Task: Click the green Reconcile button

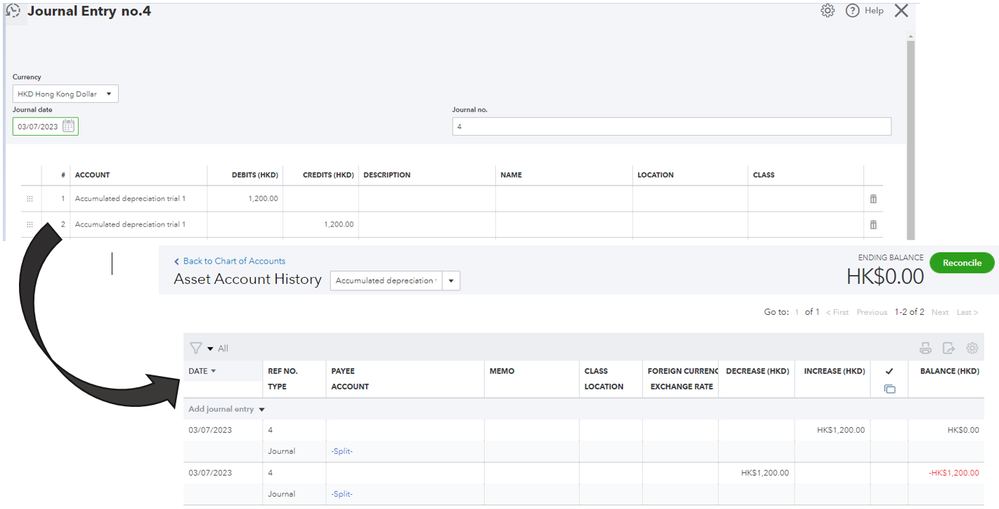Action: [x=962, y=263]
